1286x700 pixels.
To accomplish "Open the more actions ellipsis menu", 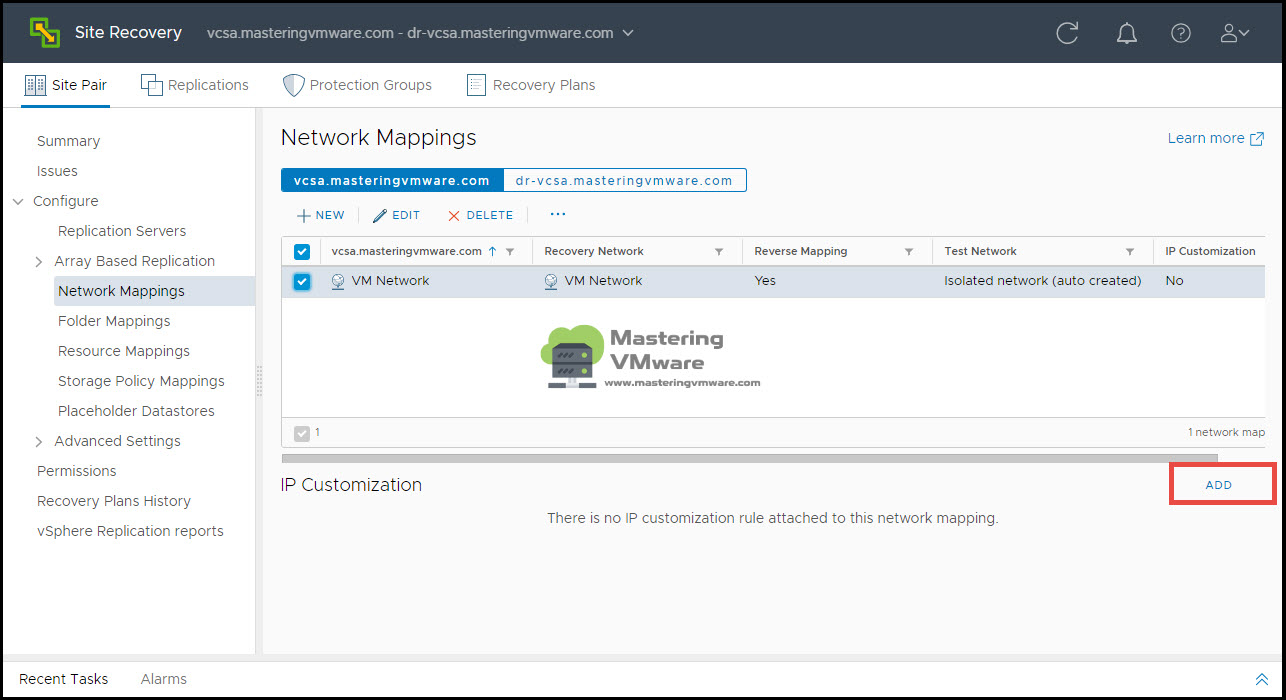I will (558, 214).
